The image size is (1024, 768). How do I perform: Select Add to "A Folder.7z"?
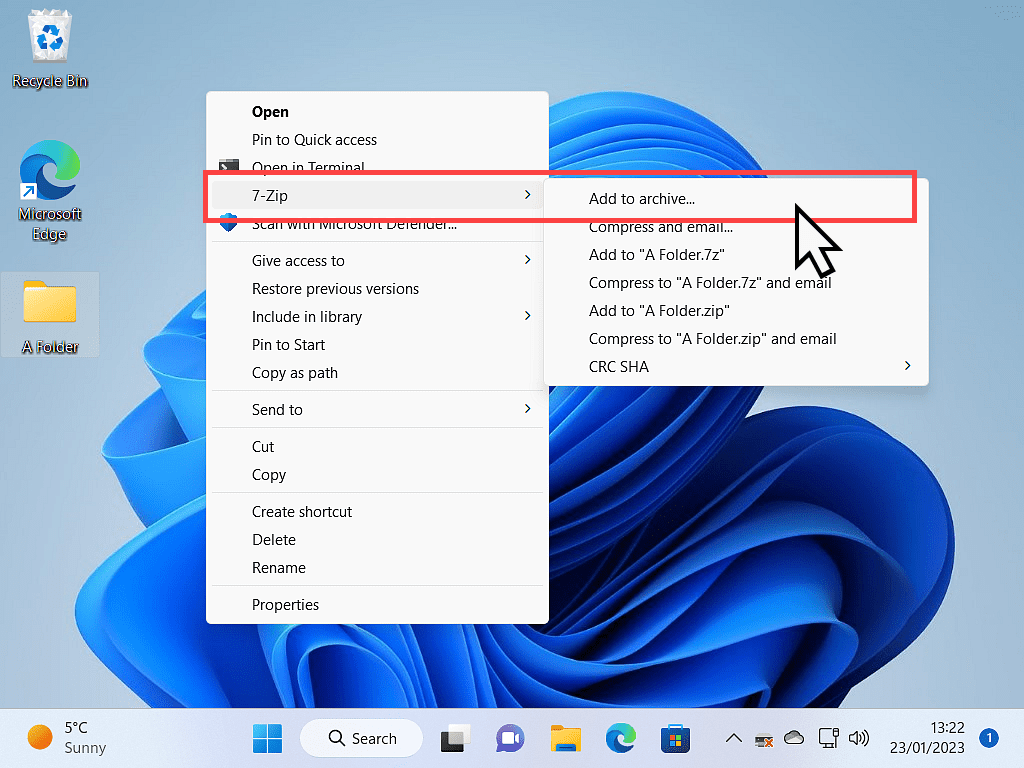736,255
